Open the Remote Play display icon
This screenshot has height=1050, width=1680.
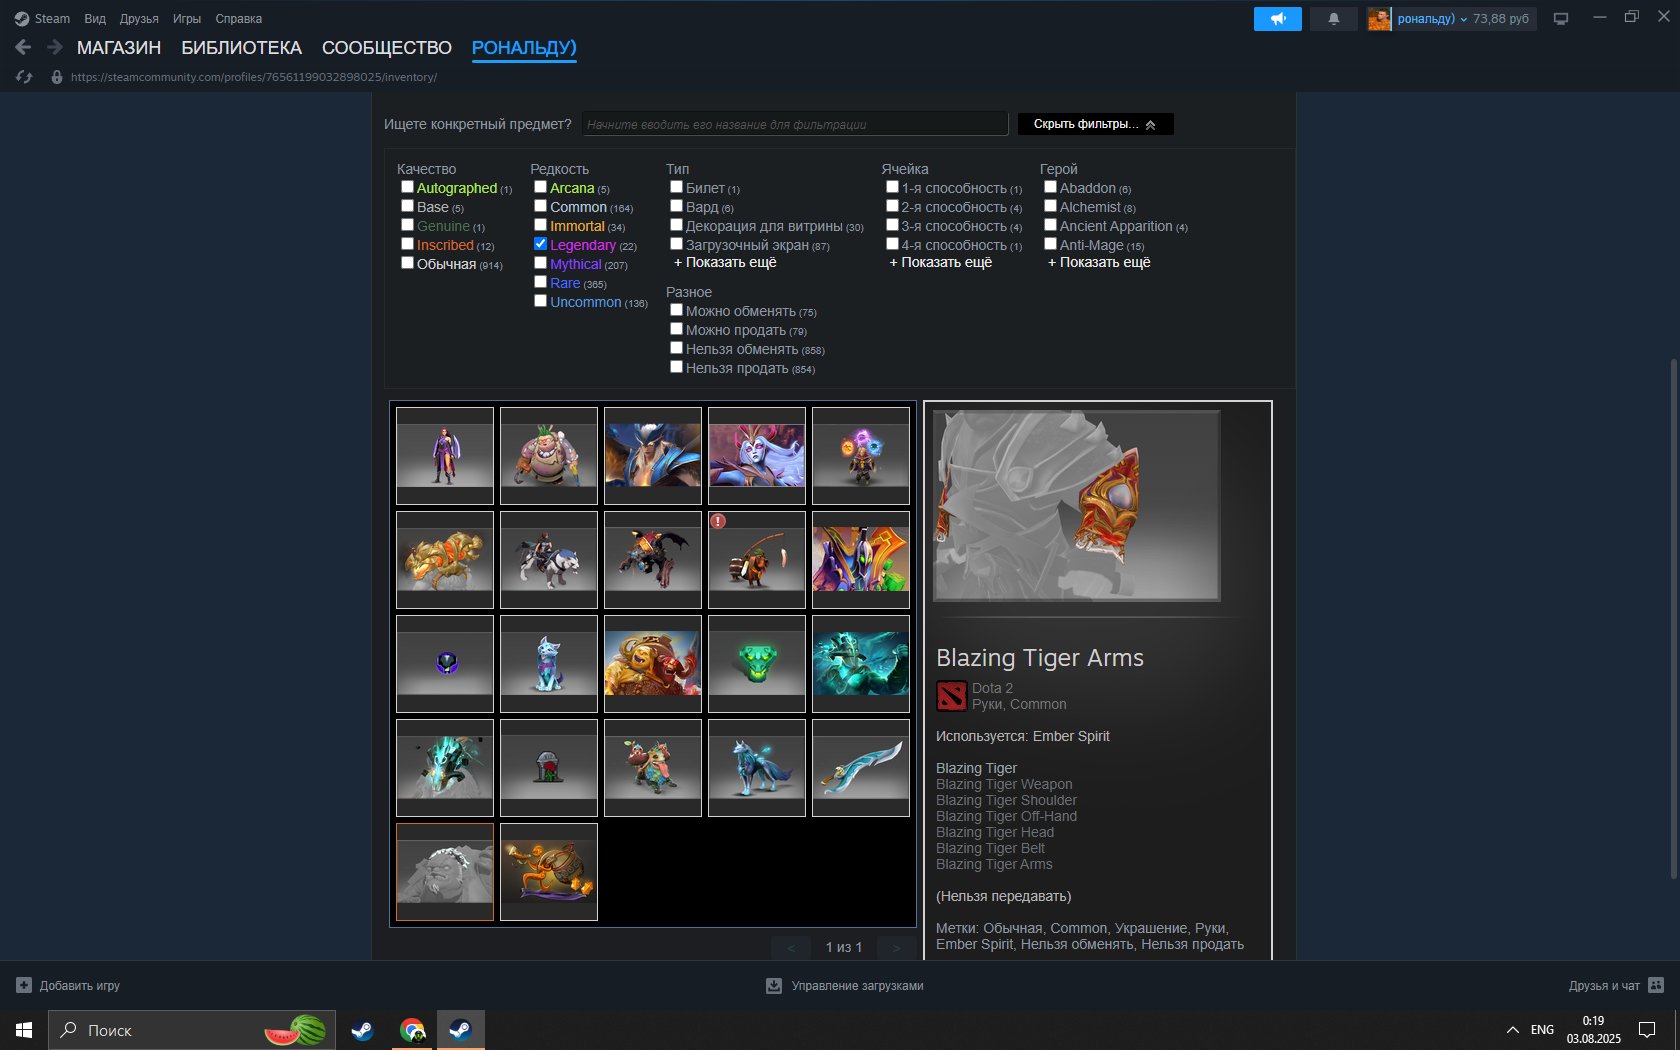1560,18
